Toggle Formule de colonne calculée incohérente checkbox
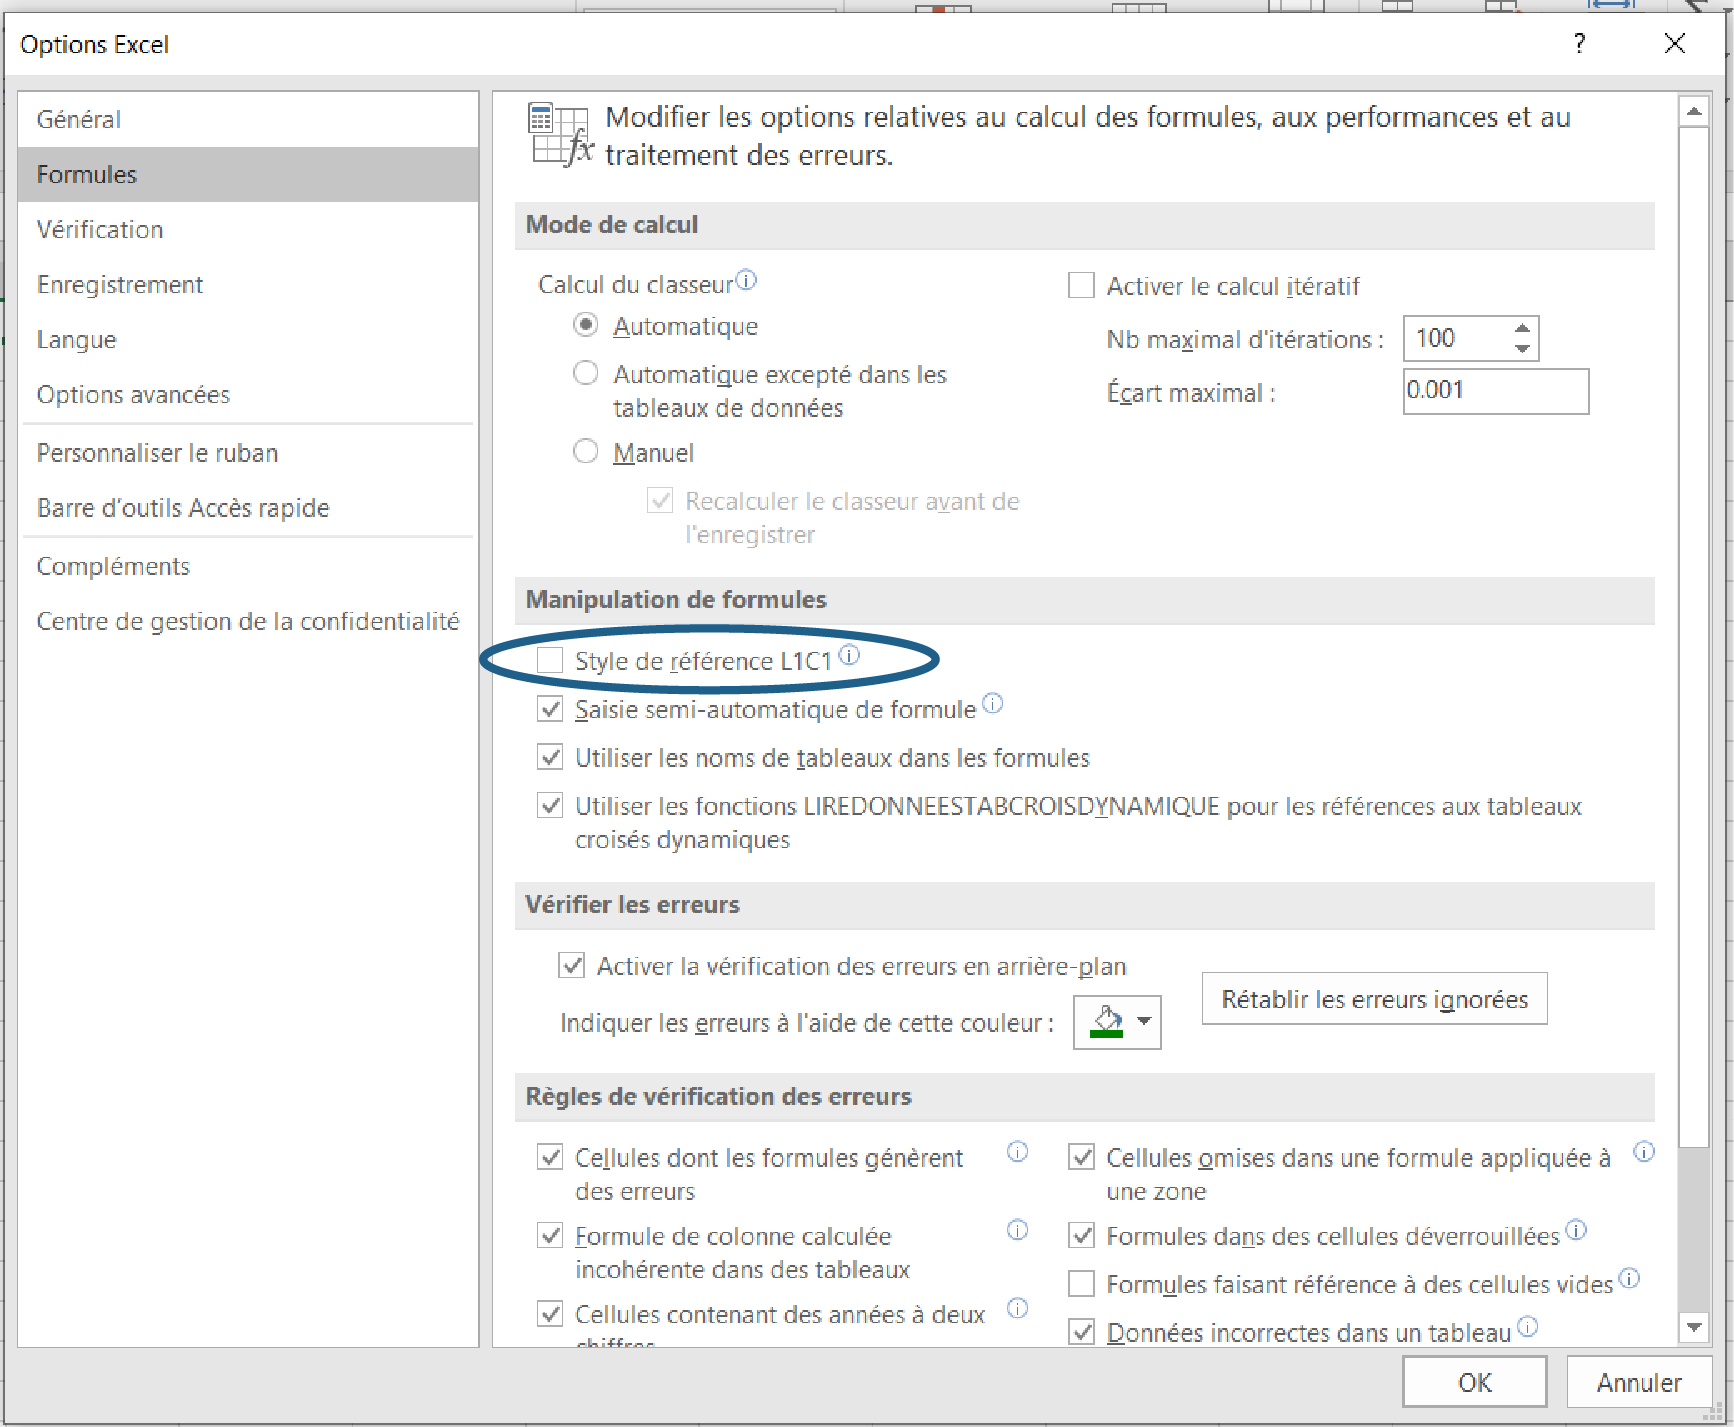Screen dimensions: 1734x1427 (550, 1235)
